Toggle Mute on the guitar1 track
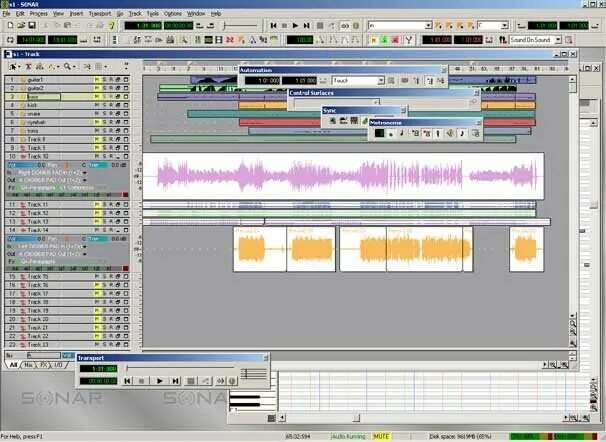606x442 pixels. tap(97, 80)
